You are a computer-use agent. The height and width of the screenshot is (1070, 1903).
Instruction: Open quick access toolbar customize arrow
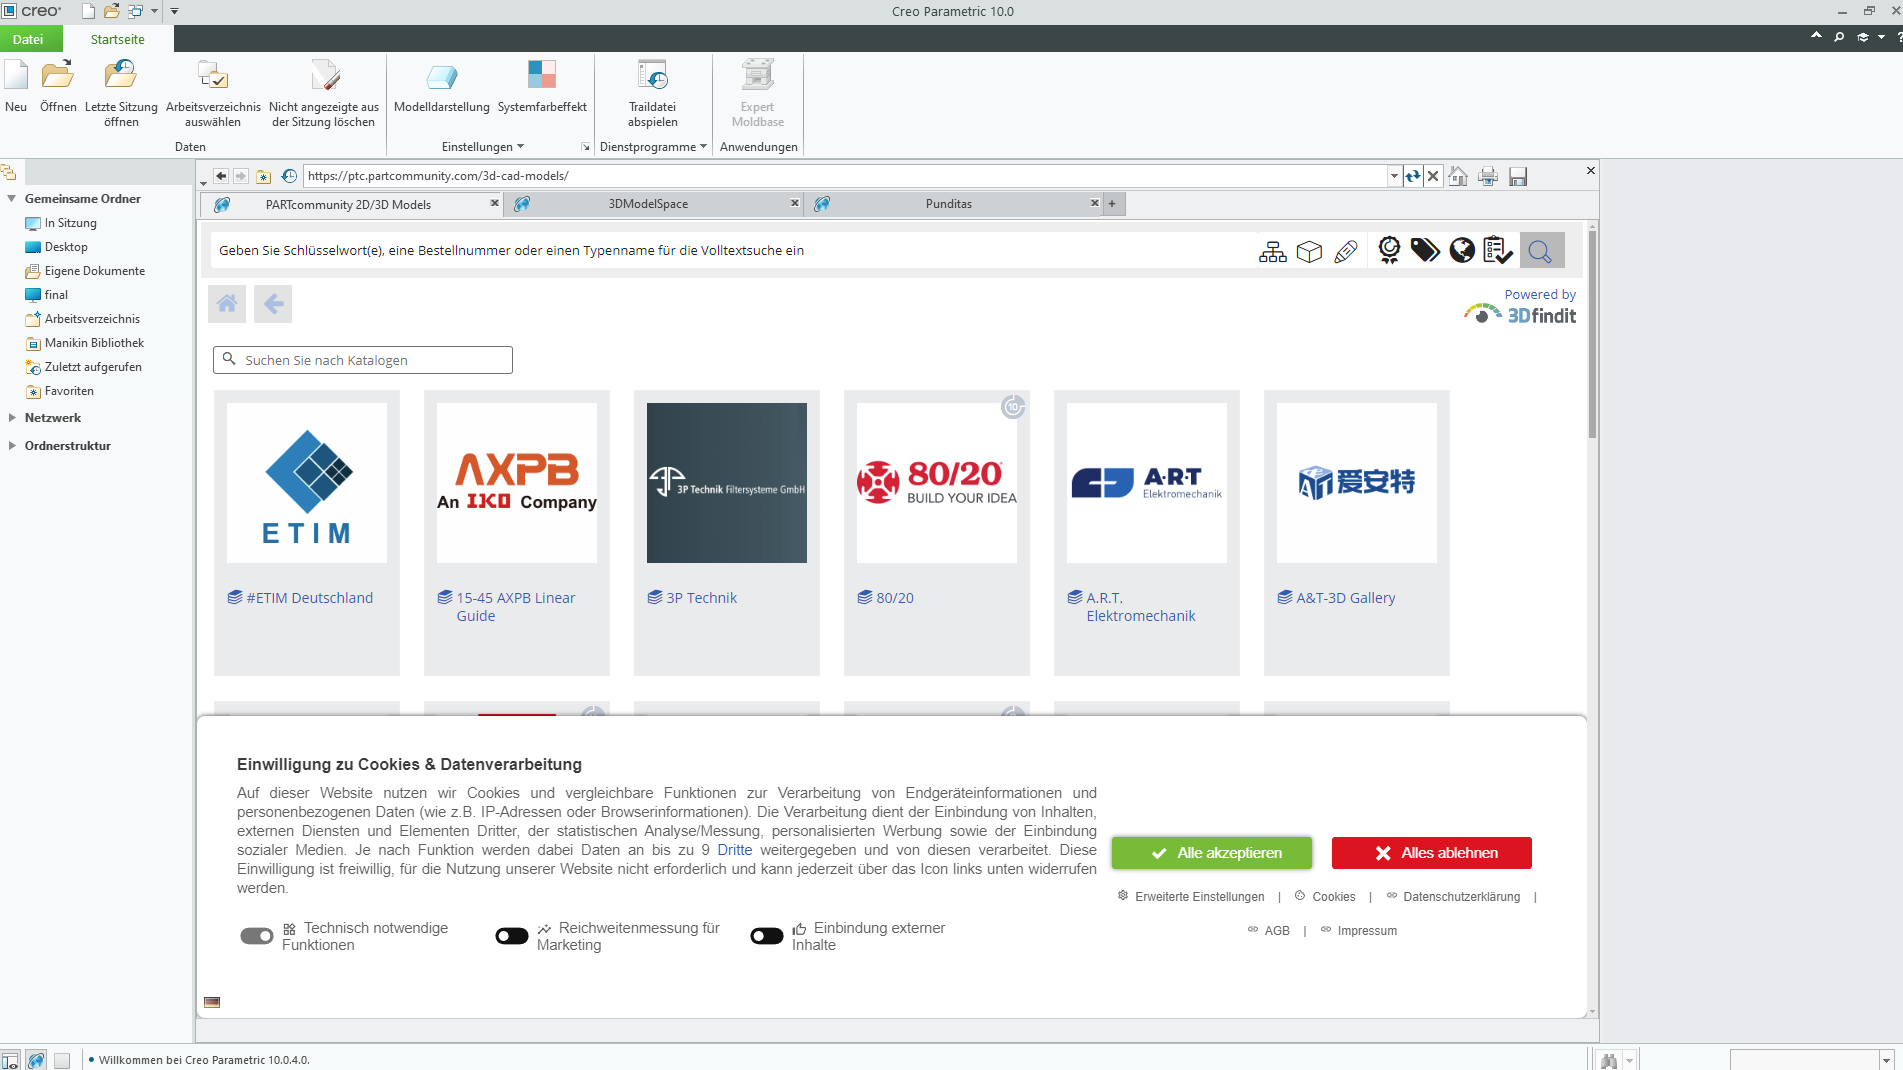[x=174, y=11]
